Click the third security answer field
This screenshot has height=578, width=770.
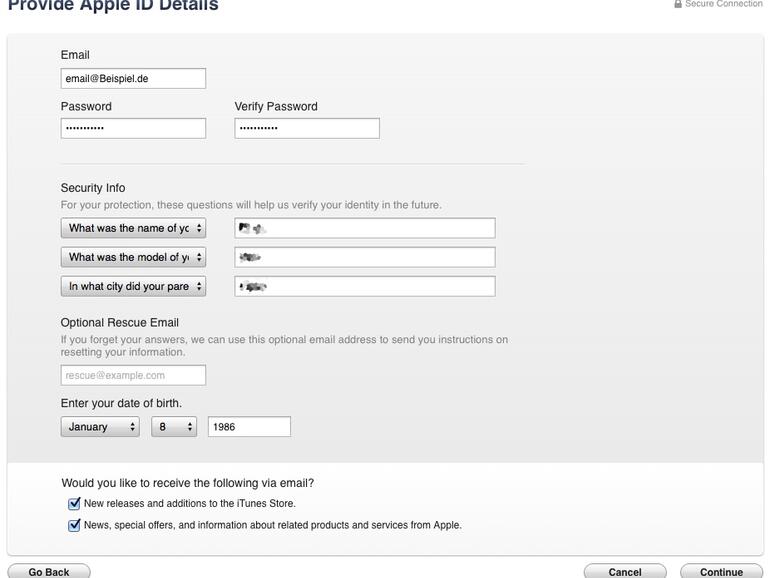point(365,286)
